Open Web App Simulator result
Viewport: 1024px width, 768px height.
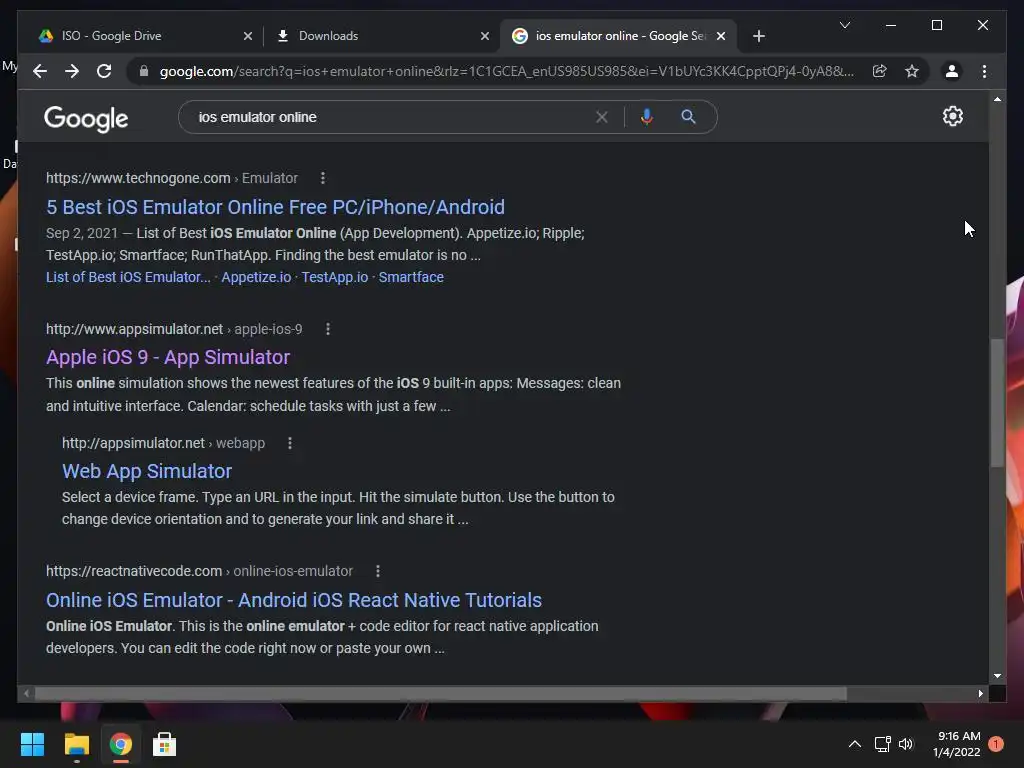[147, 471]
